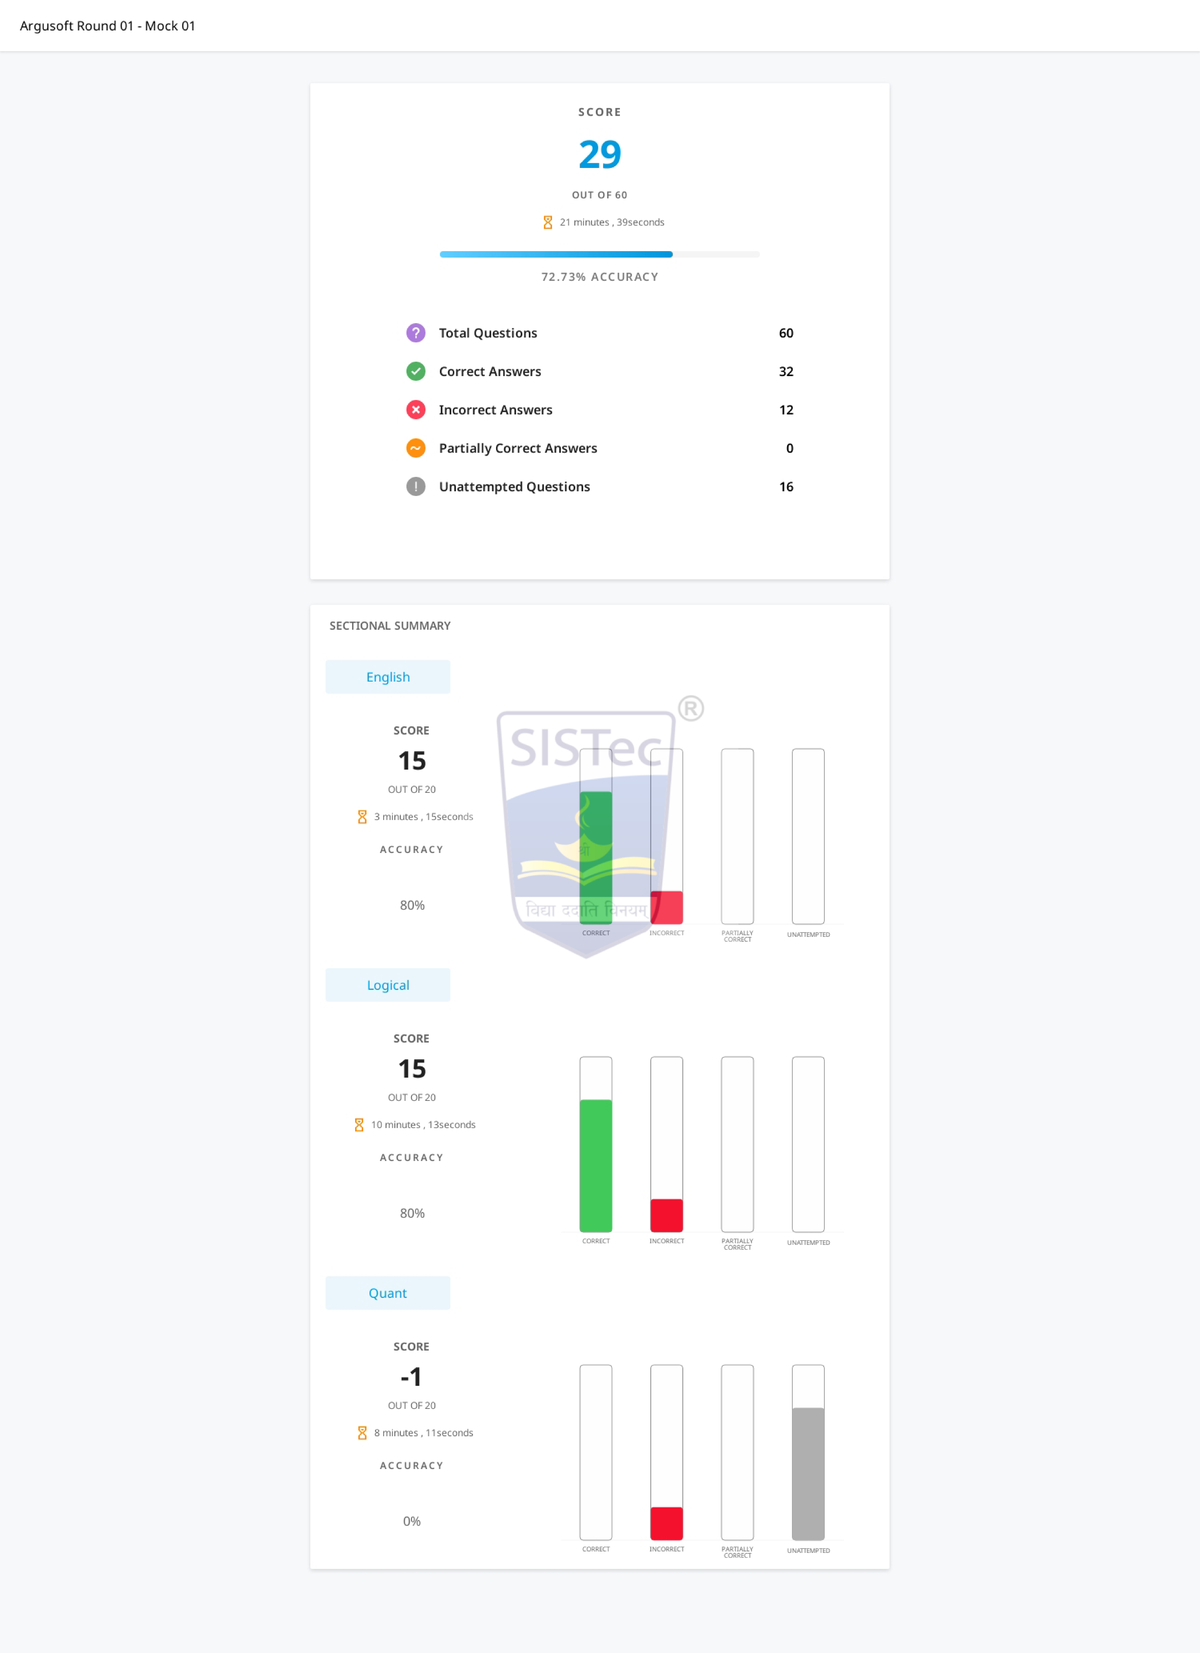Click the Logical section red Incorrect bar
This screenshot has width=1200, height=1653.
pyautogui.click(x=667, y=1215)
